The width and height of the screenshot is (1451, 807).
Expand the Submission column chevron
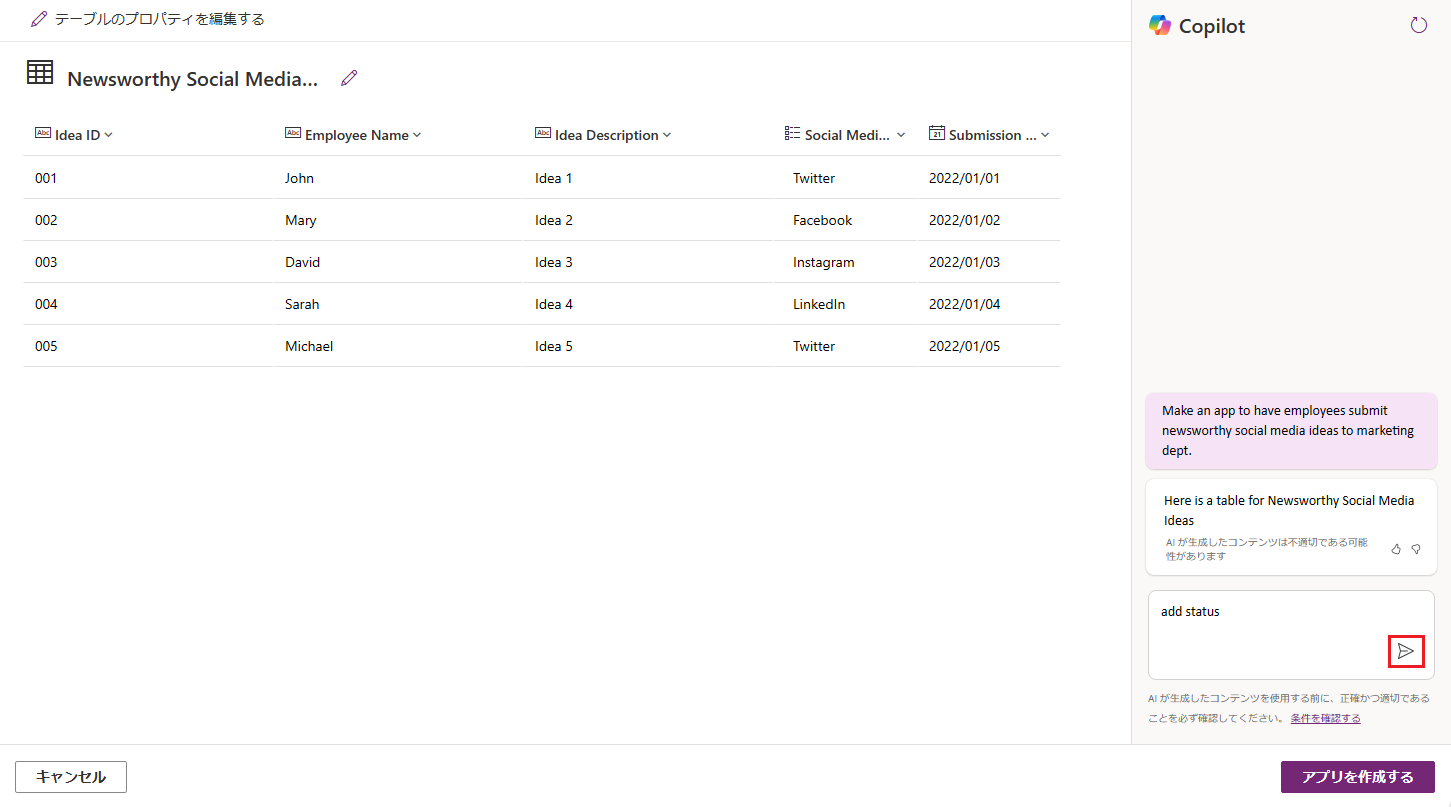[1045, 135]
